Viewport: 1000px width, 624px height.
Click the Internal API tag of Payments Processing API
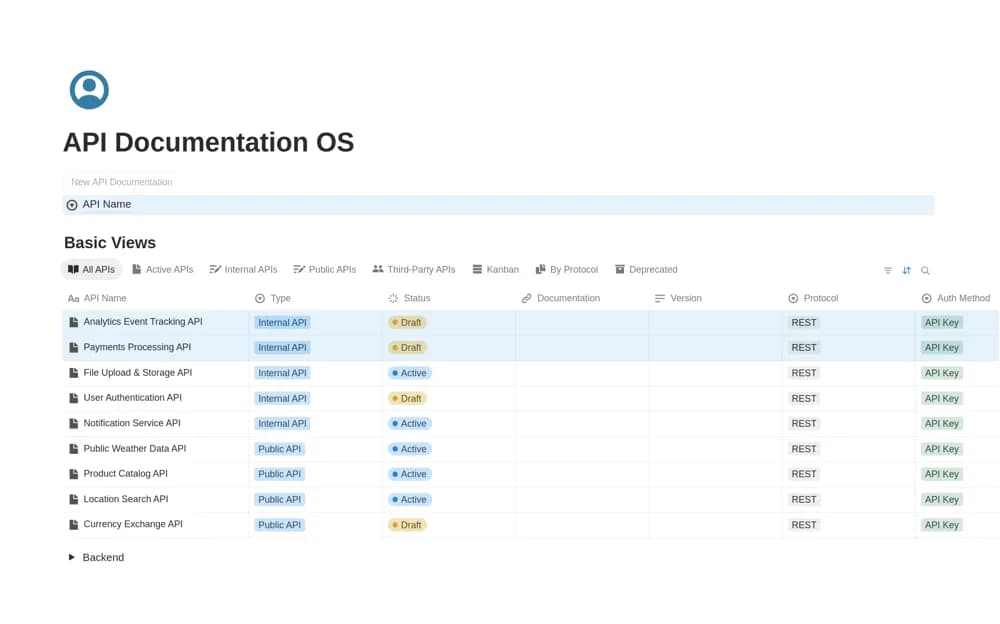pos(282,348)
